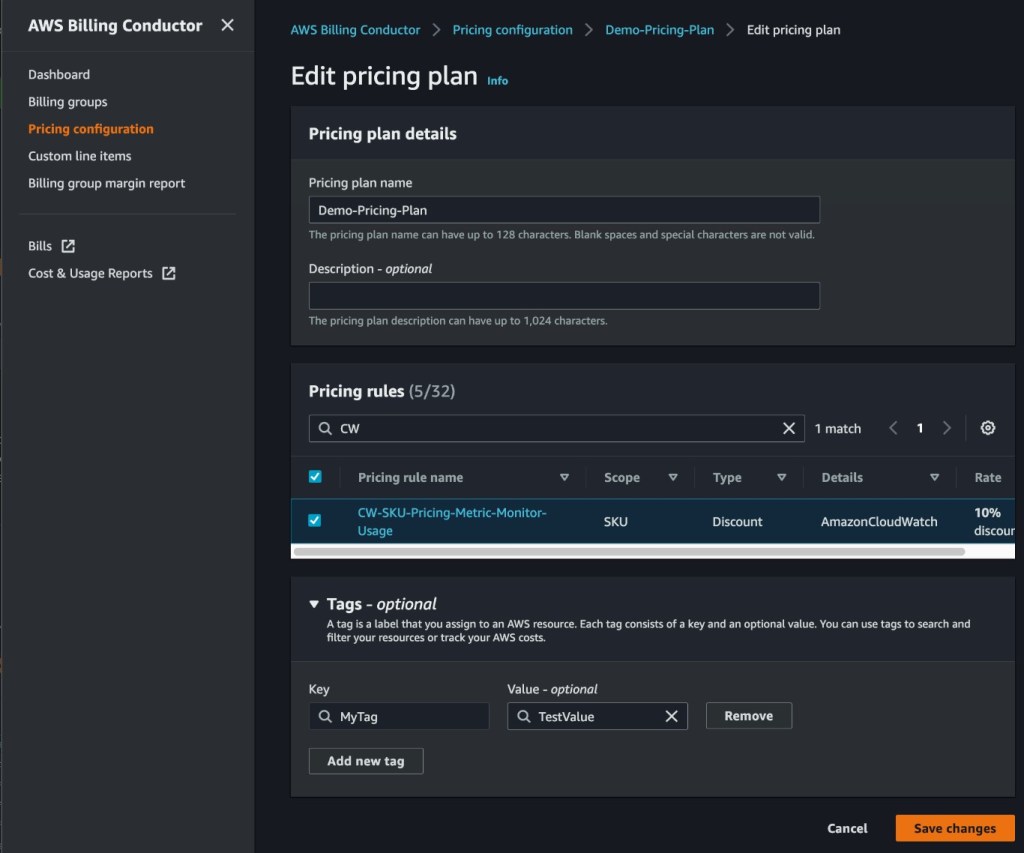Remove the MyTag tag
The image size is (1024, 853).
748,716
